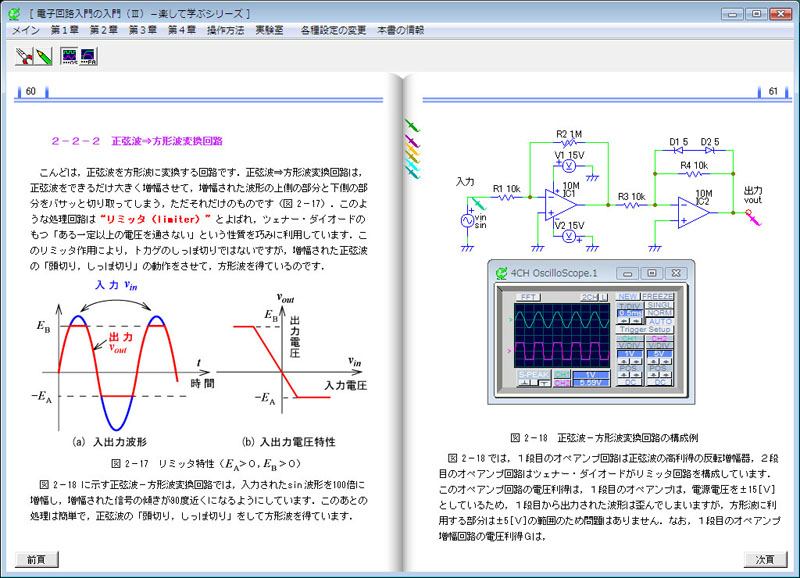
Task: Decrease T/DIV with left arrow
Action: pos(623,320)
